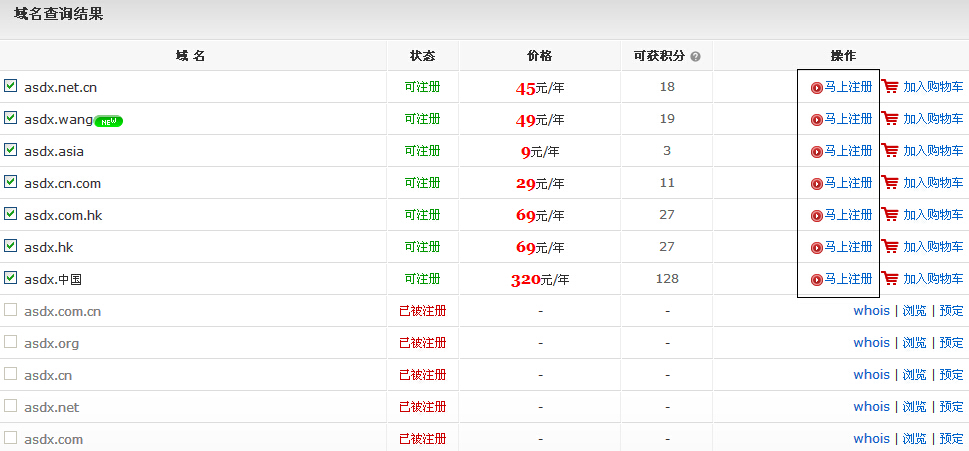This screenshot has height=451, width=969.
Task: Click the 价格 column header
Action: tap(539, 56)
